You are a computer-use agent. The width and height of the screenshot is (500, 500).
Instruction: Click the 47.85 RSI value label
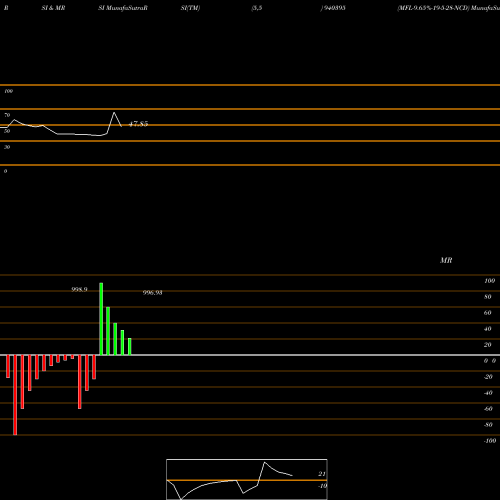pos(138,124)
